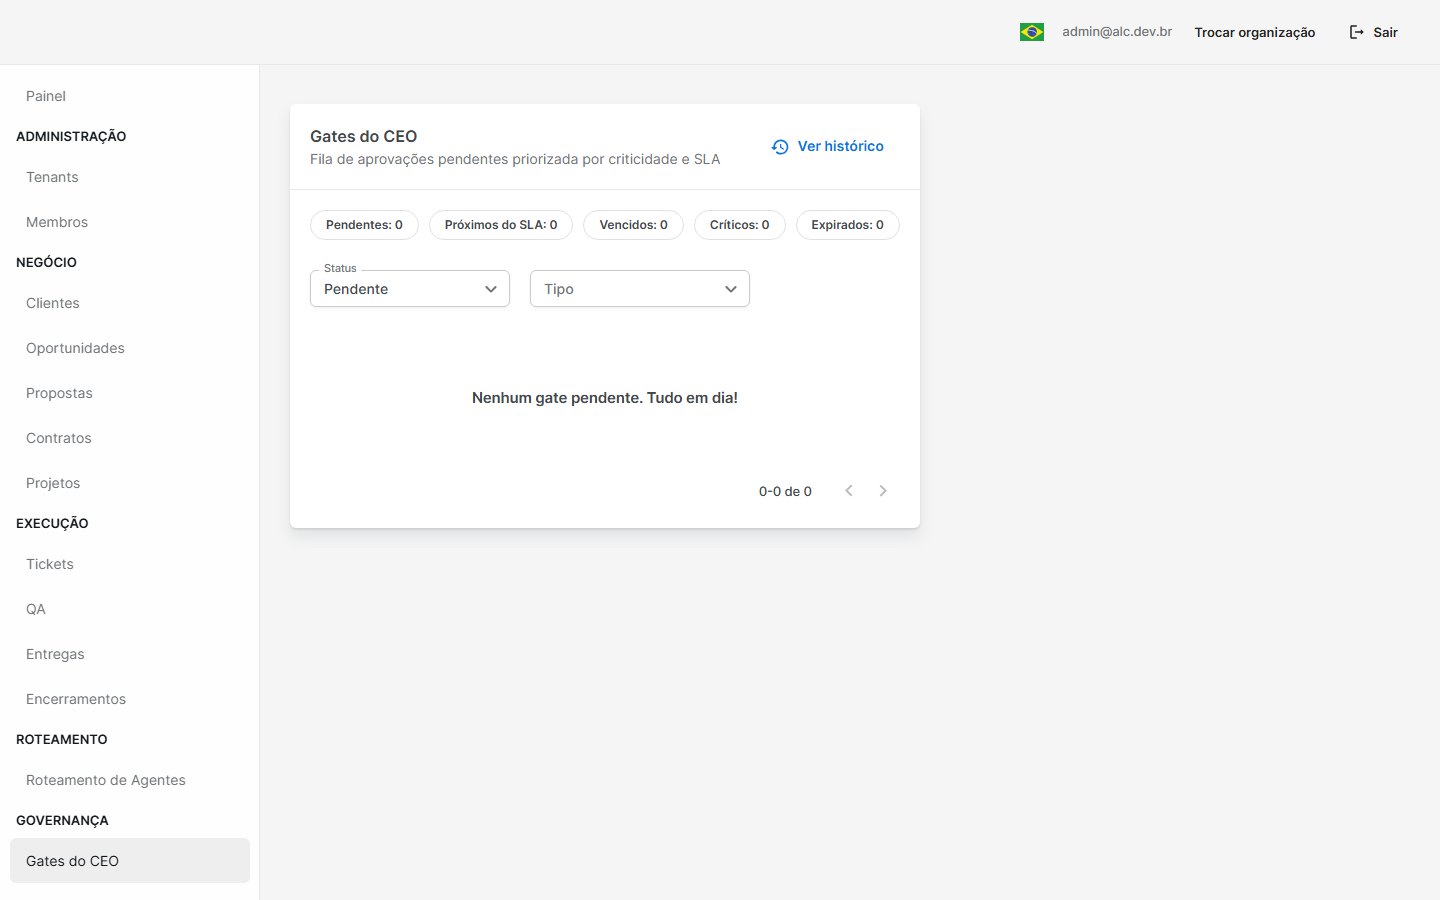This screenshot has width=1440, height=900.
Task: Select the Críticos: 0 chip
Action: tap(740, 225)
